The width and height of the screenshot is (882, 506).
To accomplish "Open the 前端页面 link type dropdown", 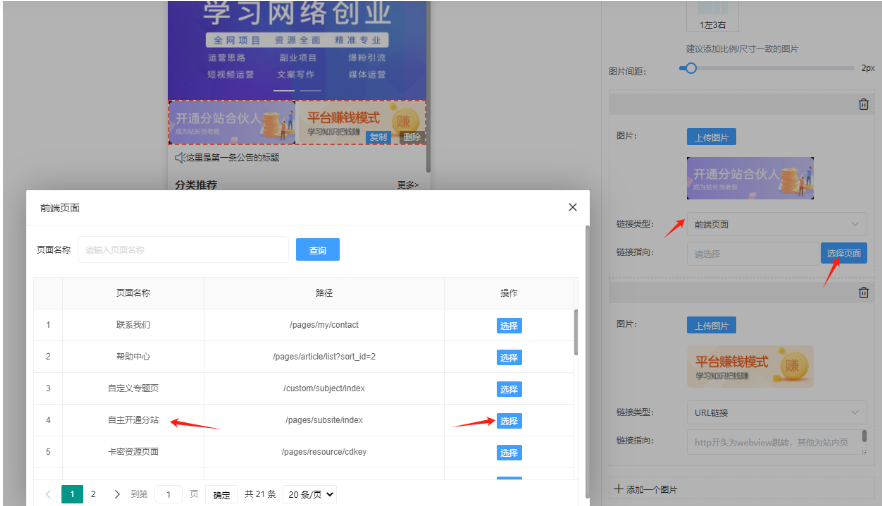I will click(x=776, y=224).
